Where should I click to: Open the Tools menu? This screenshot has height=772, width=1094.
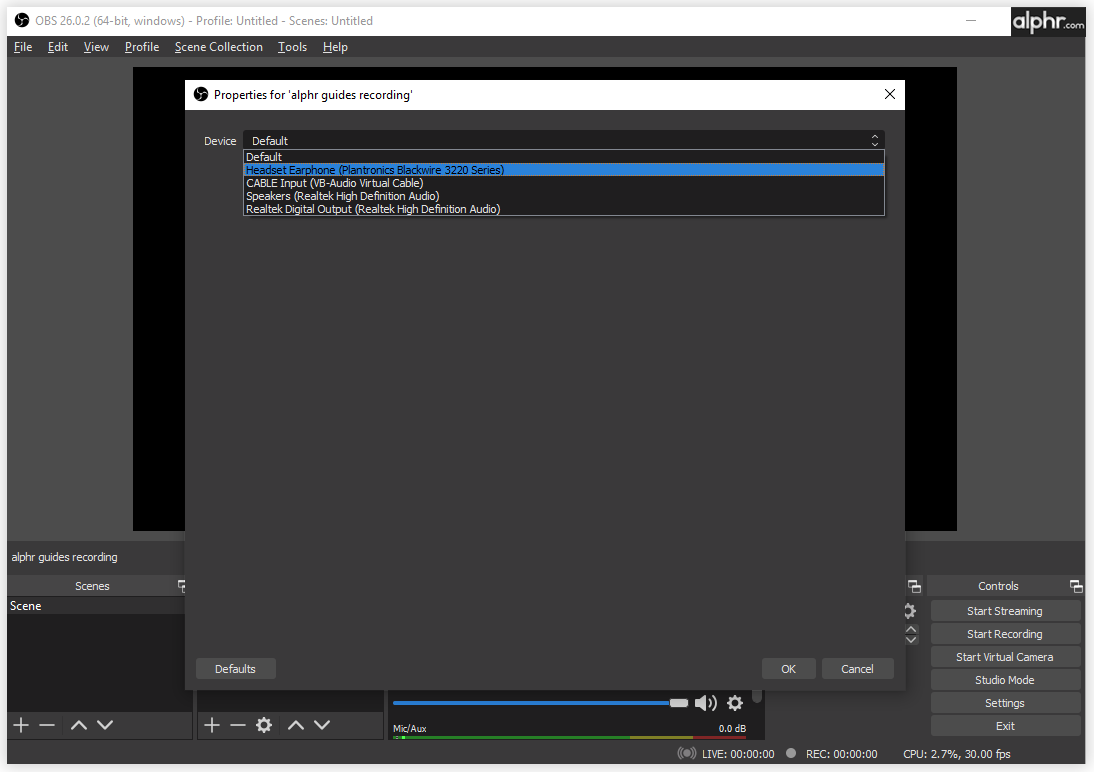[x=292, y=47]
